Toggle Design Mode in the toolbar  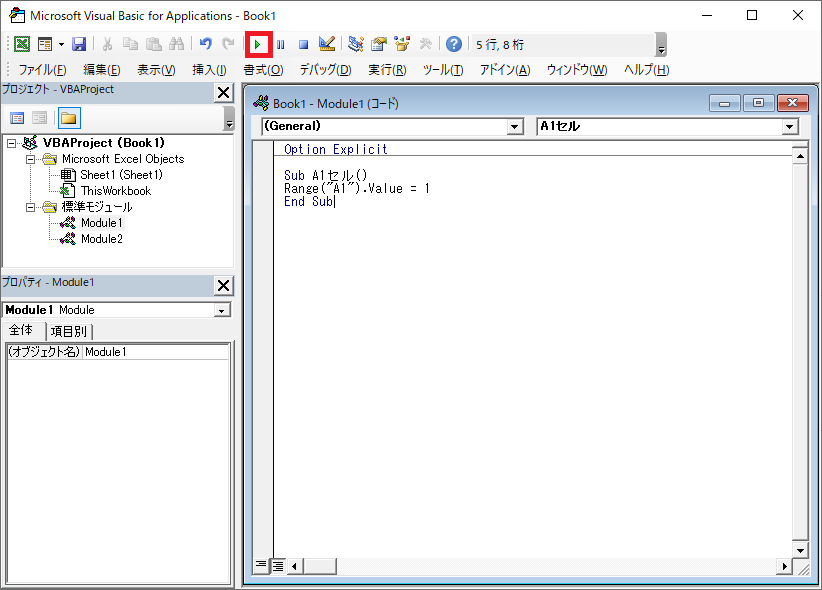(x=327, y=44)
